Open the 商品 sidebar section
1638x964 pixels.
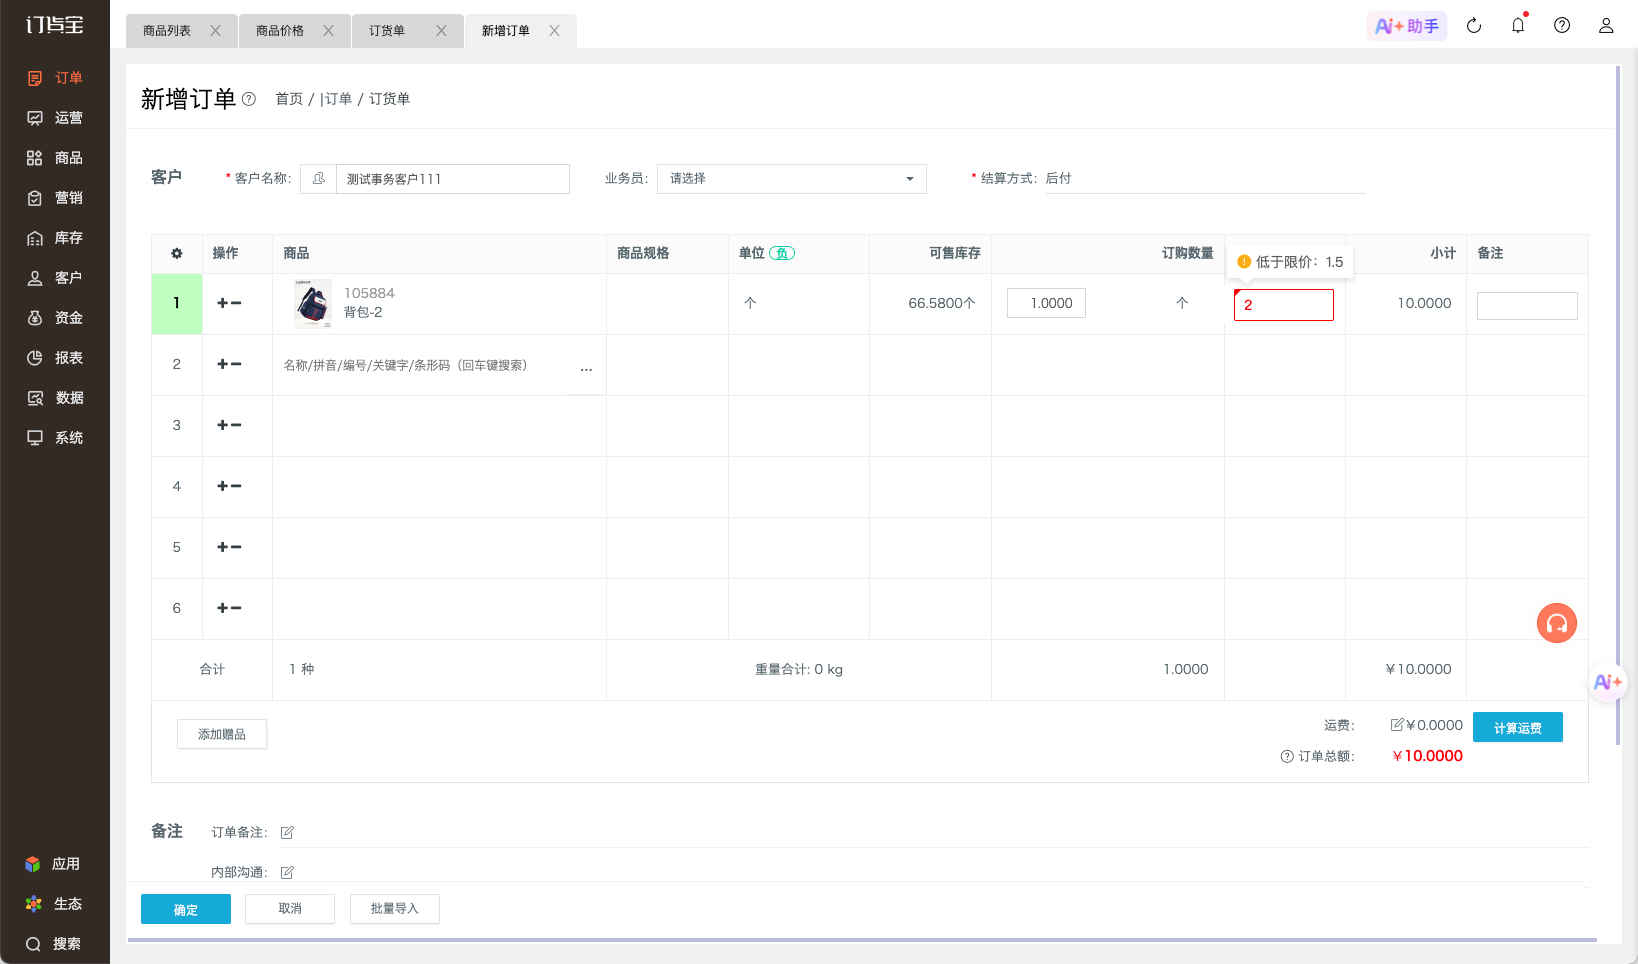(x=55, y=158)
